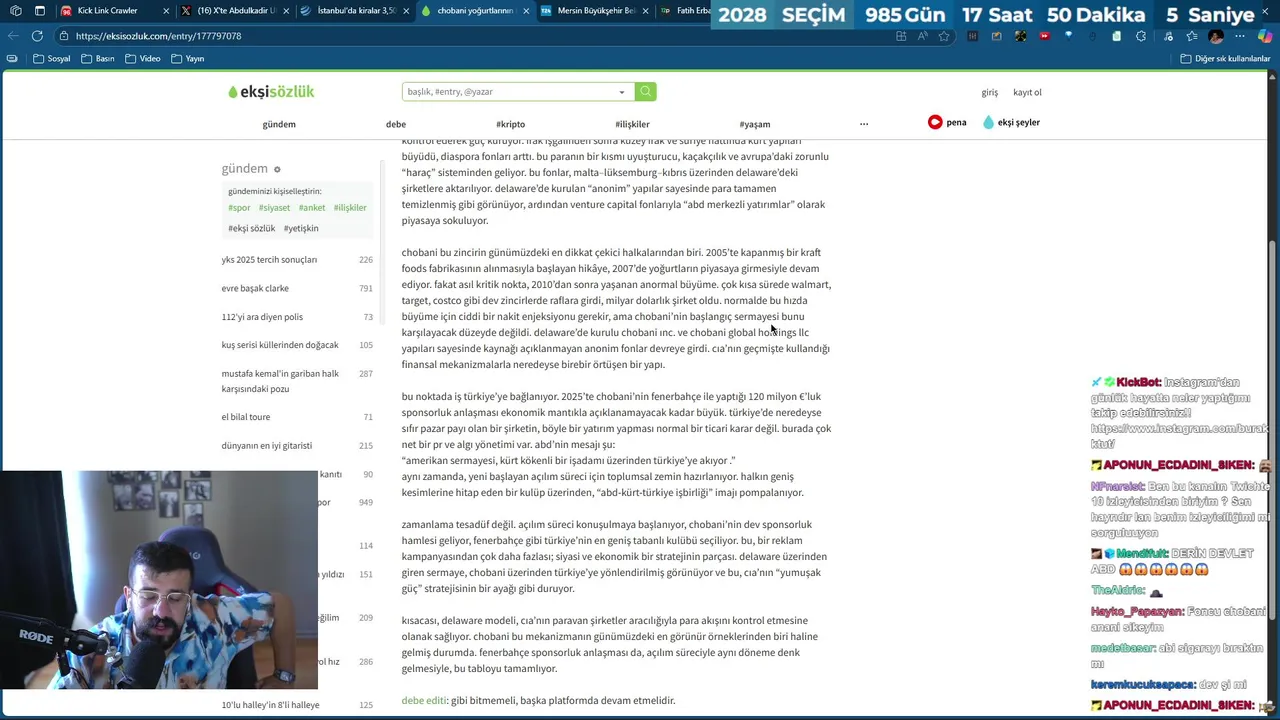Open the Sosyal bookmarks folder
Screen dimensions: 1280x720
click(52, 58)
